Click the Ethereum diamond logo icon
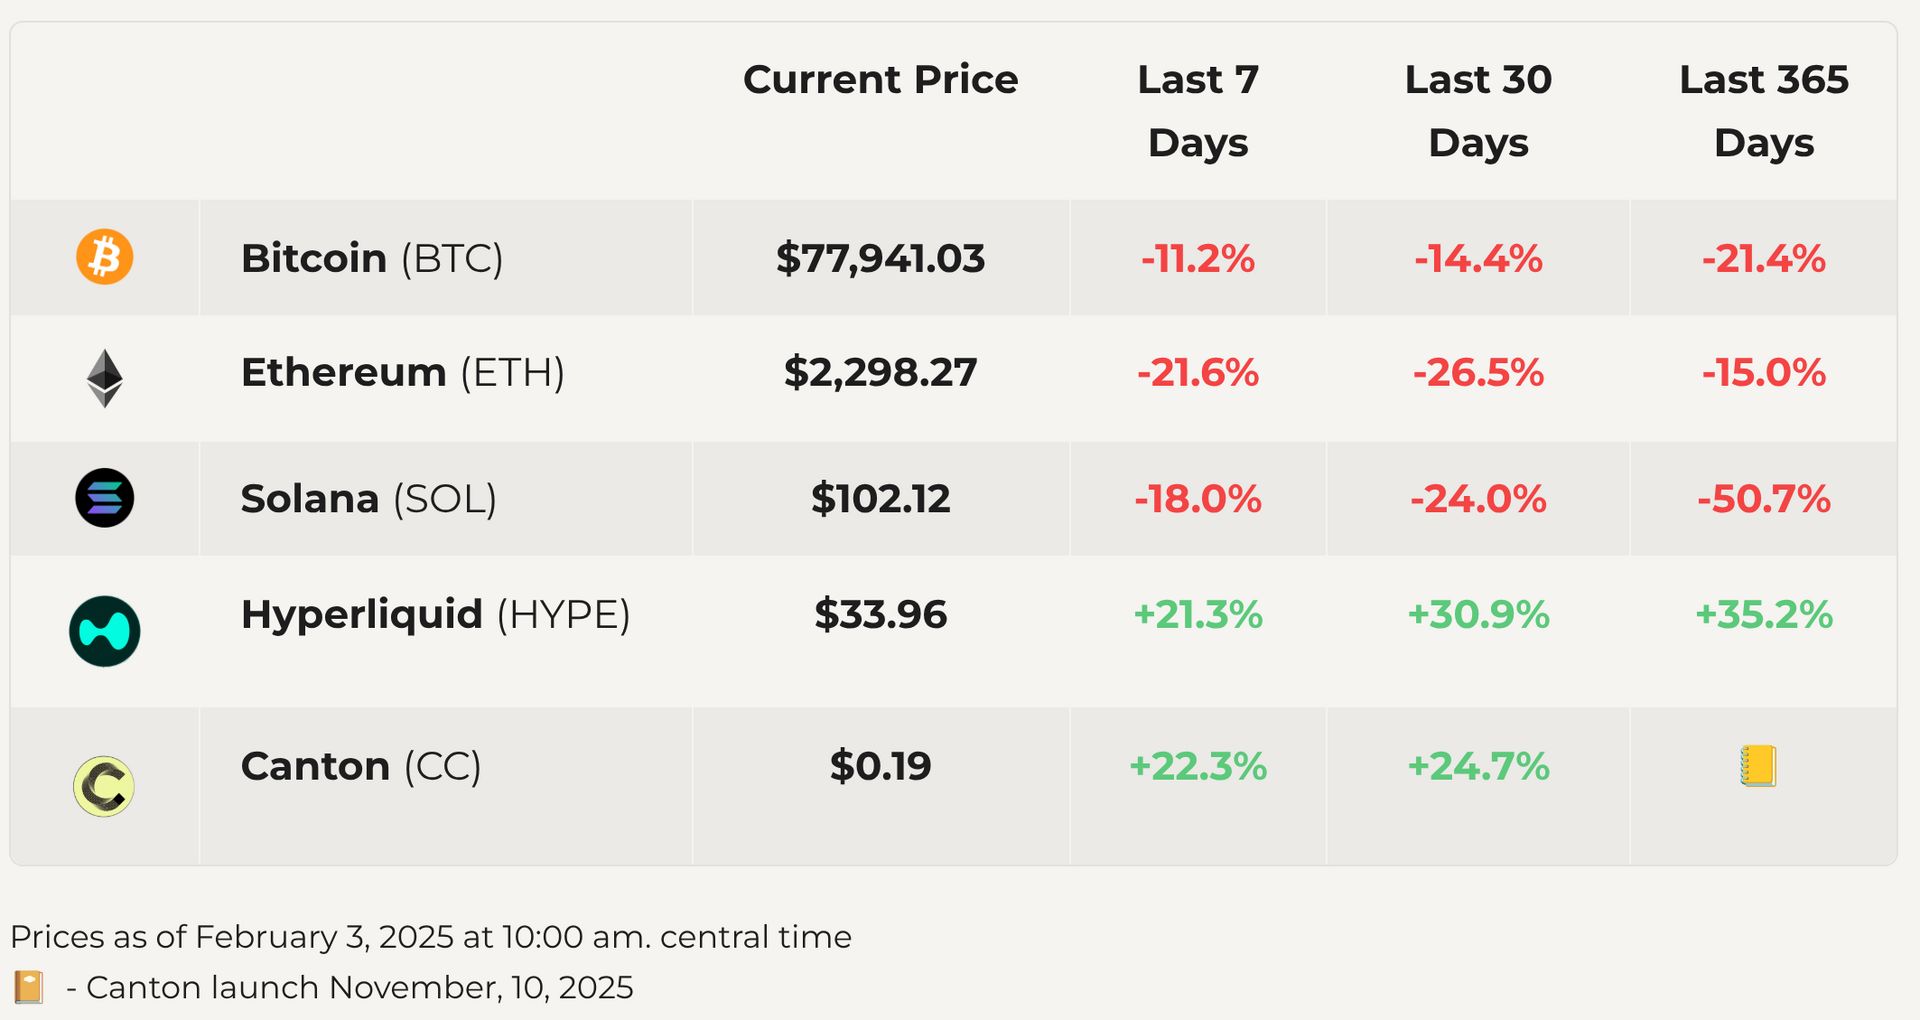 click(104, 378)
